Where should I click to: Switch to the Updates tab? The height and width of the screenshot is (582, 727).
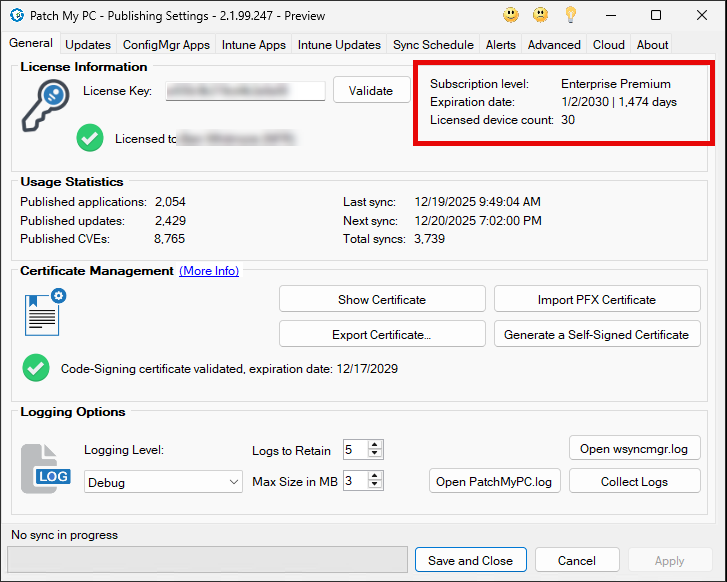(x=88, y=45)
